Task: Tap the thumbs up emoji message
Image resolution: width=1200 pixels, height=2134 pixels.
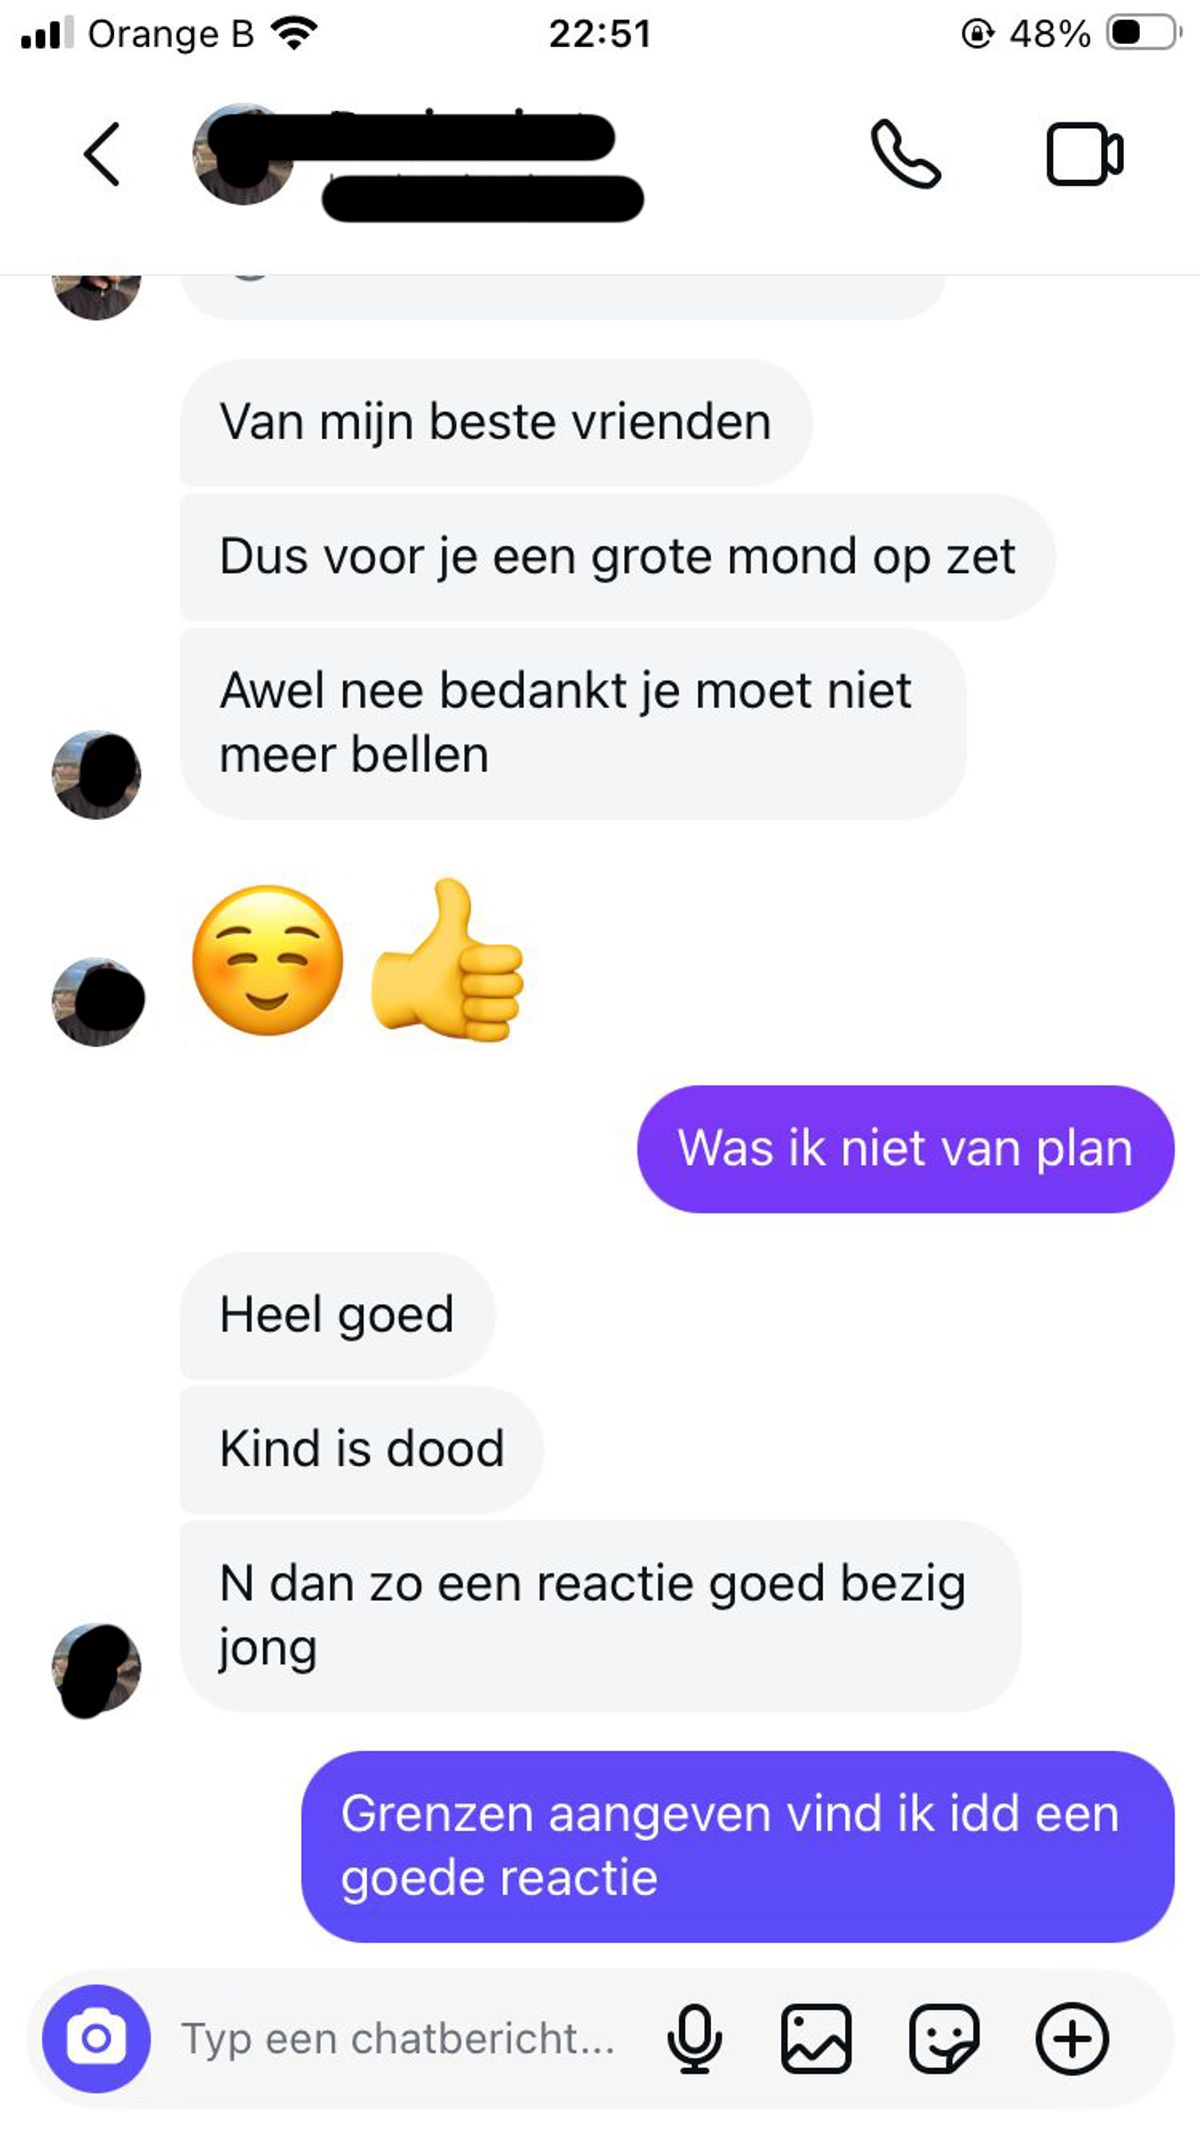Action: [448, 961]
